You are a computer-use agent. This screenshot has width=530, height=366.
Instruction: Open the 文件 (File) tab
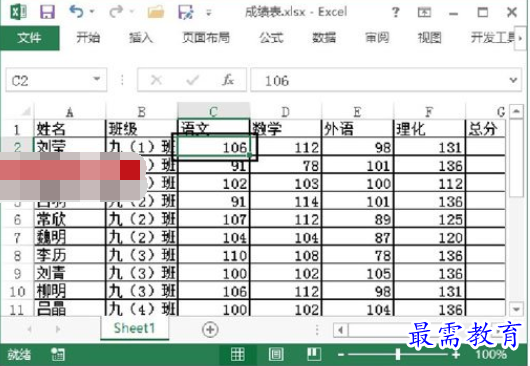pyautogui.click(x=30, y=38)
